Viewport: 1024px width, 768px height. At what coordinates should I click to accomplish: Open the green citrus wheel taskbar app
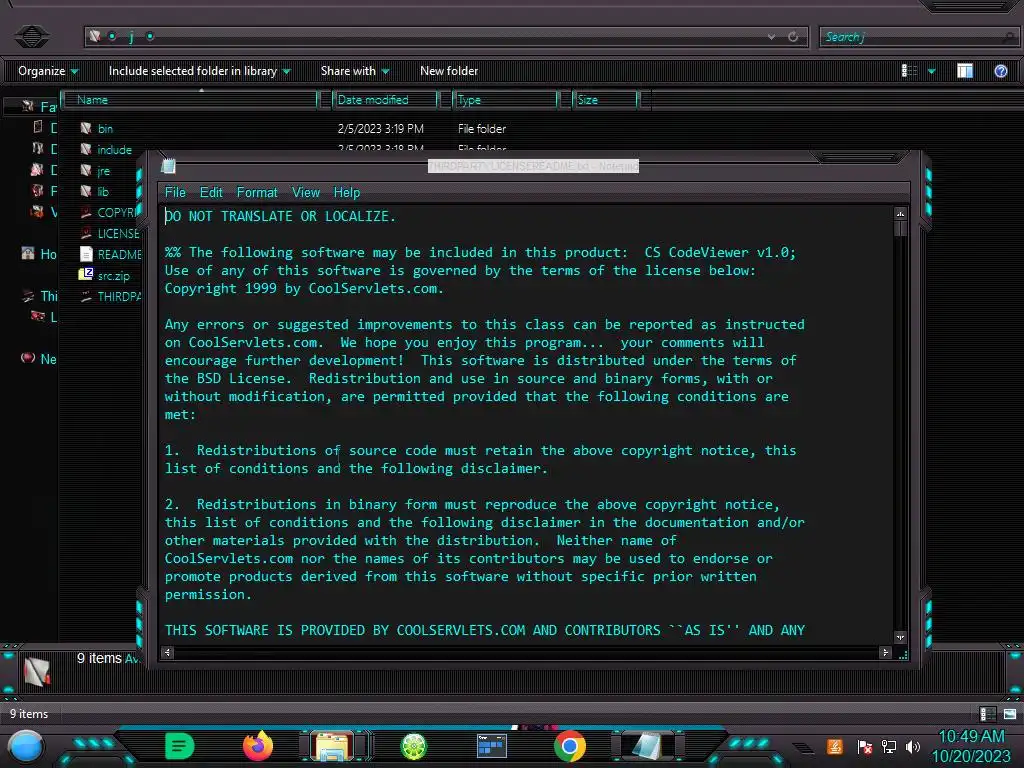pyautogui.click(x=413, y=746)
